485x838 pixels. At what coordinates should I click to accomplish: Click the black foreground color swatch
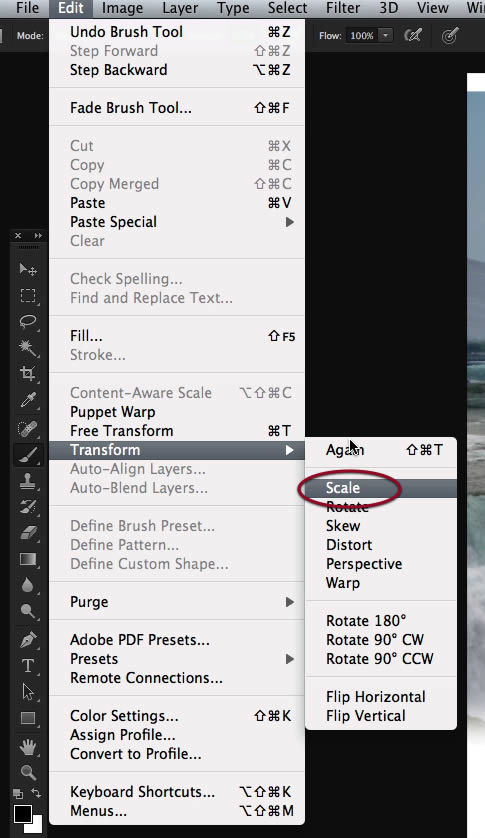pyautogui.click(x=22, y=814)
